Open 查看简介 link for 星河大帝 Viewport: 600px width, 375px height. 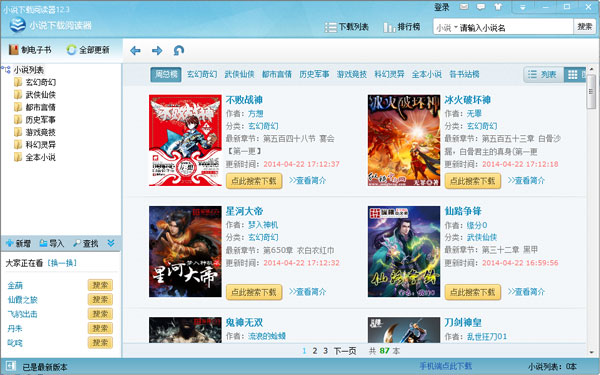pos(308,292)
